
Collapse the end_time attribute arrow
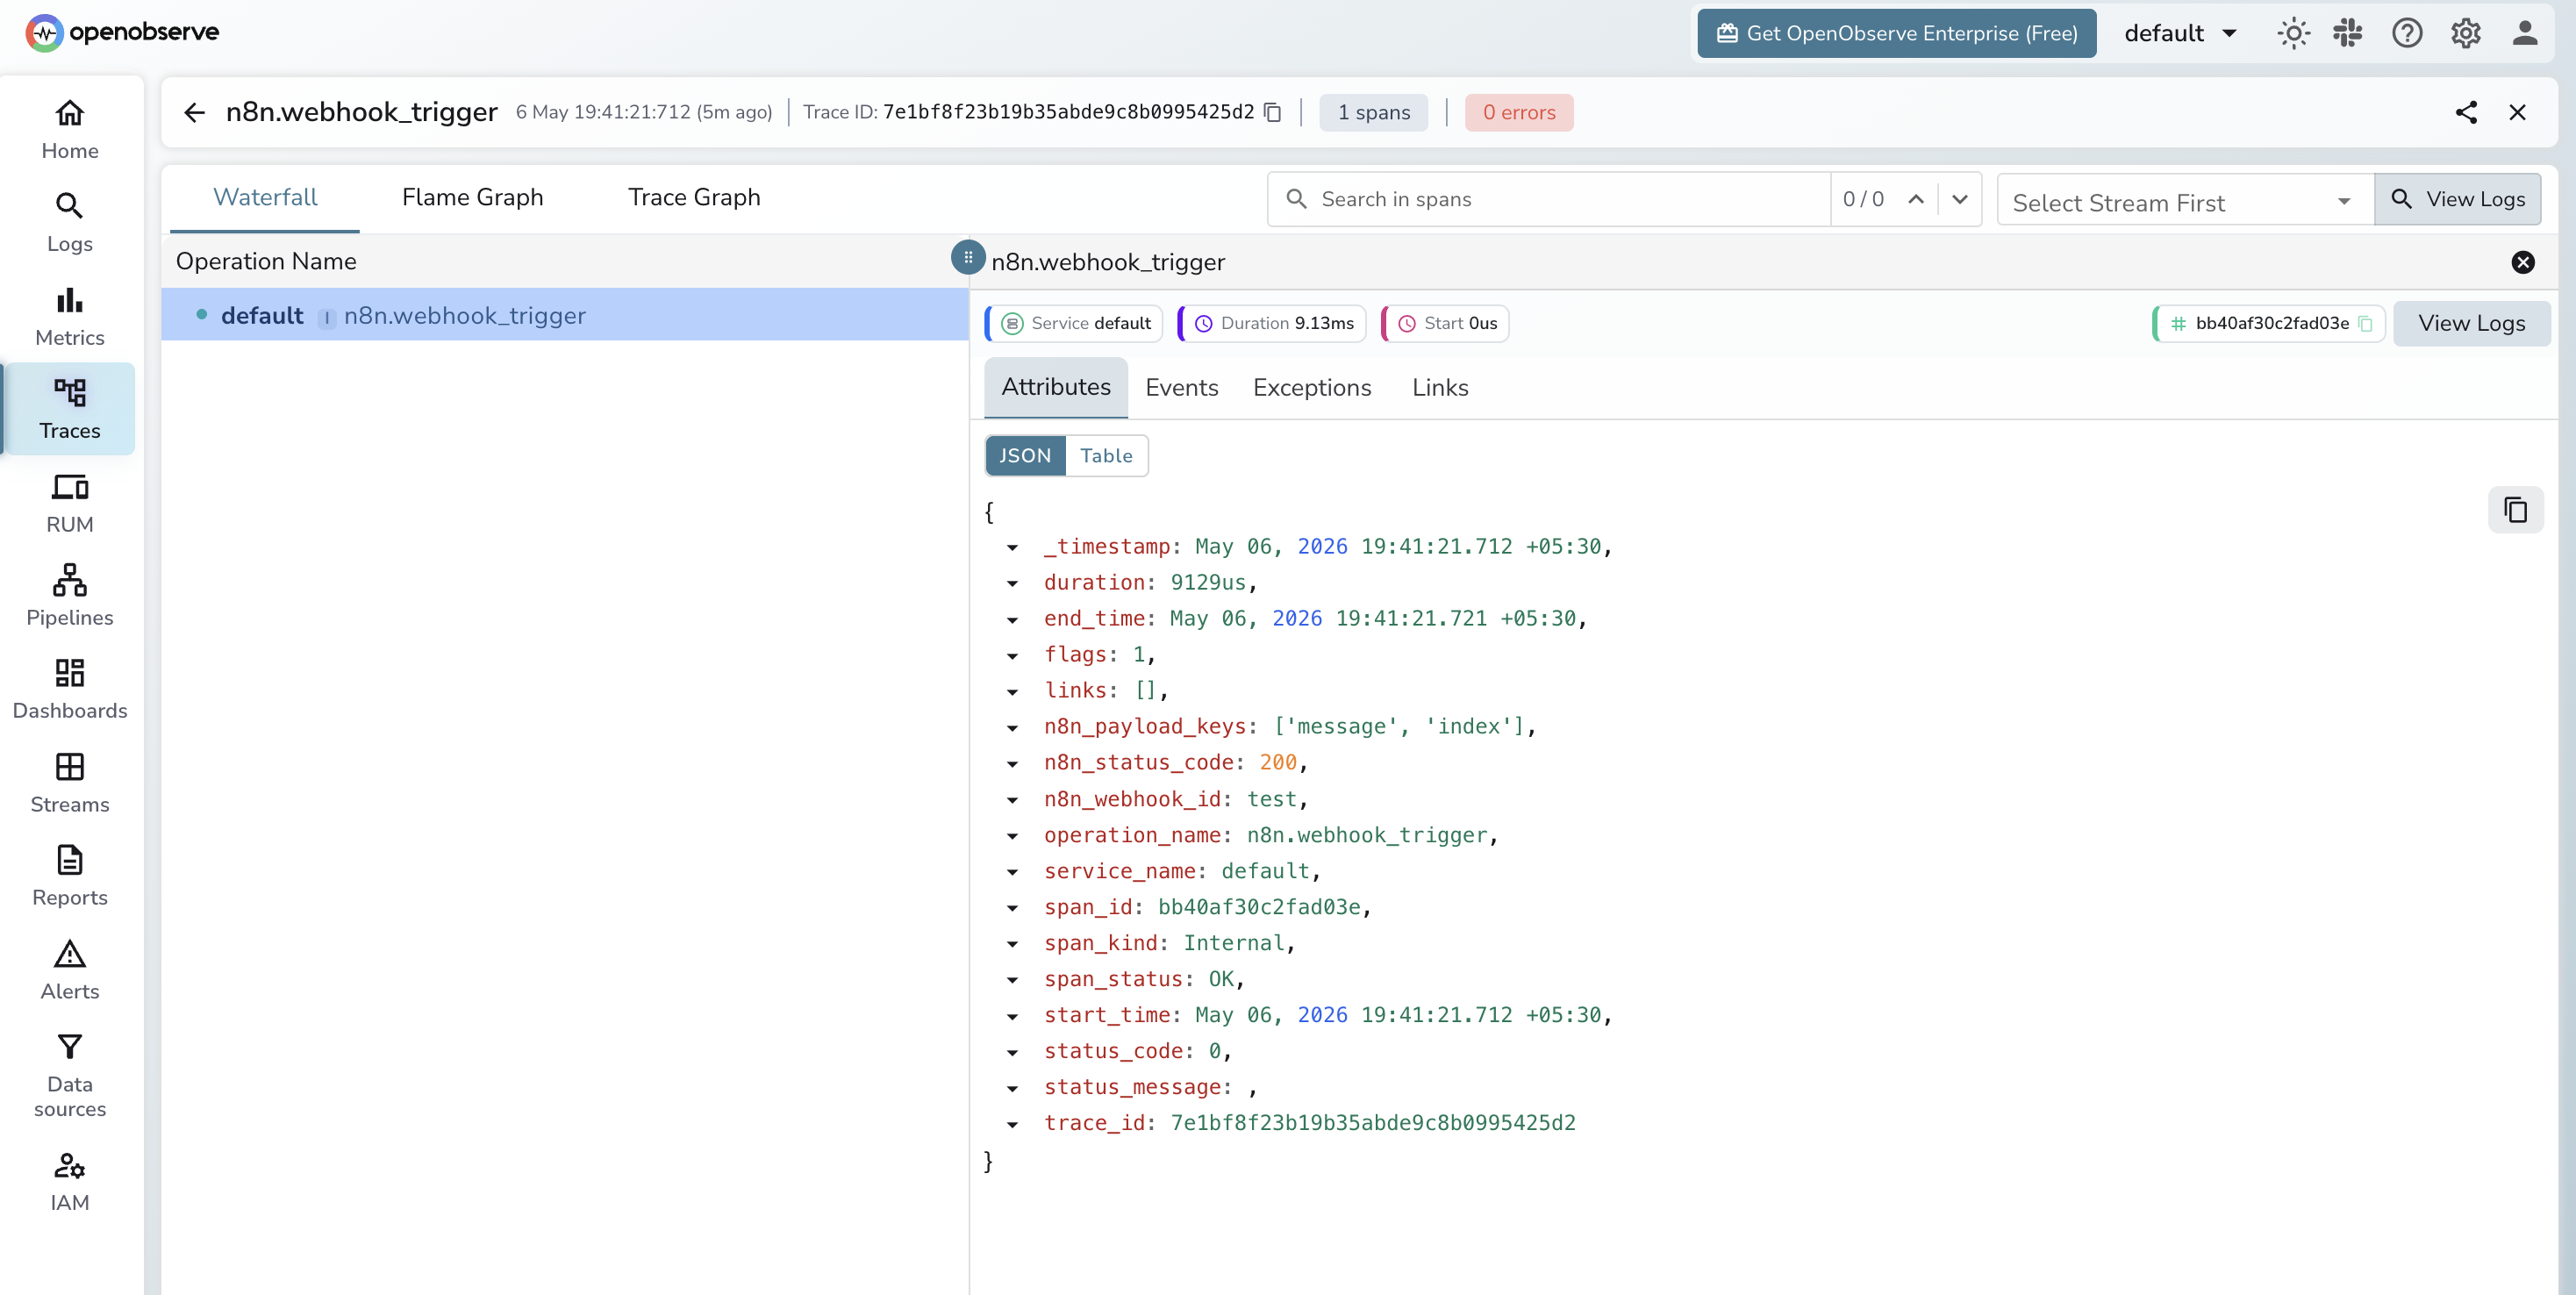coord(1012,620)
